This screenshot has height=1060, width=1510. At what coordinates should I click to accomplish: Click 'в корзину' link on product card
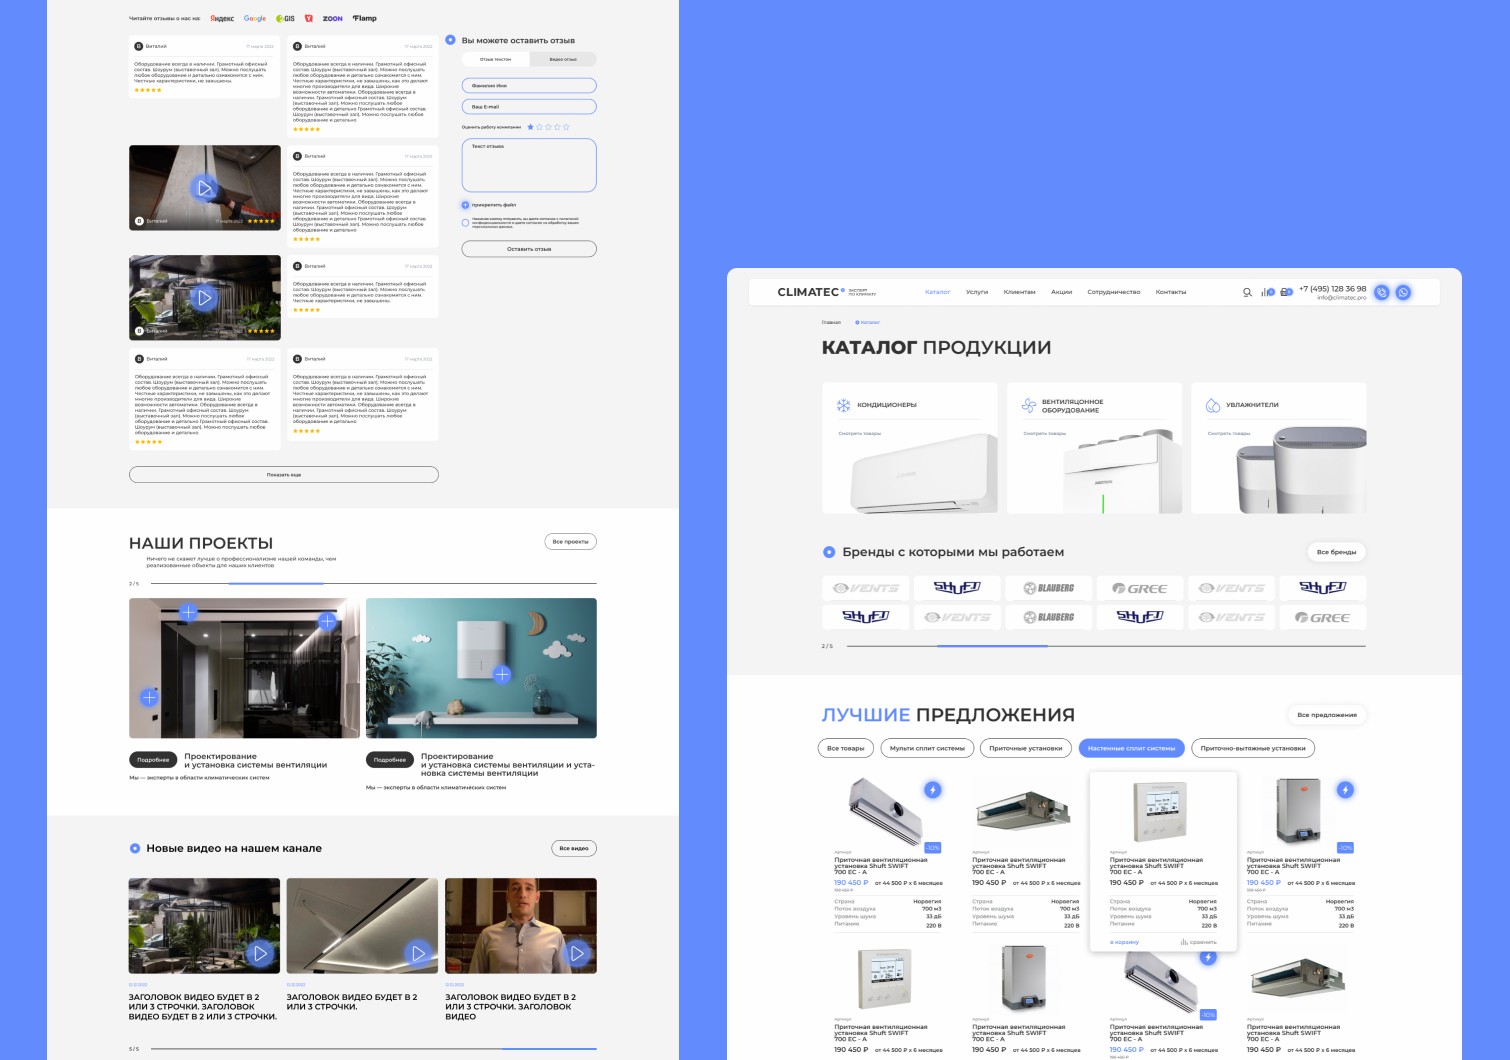click(1125, 942)
